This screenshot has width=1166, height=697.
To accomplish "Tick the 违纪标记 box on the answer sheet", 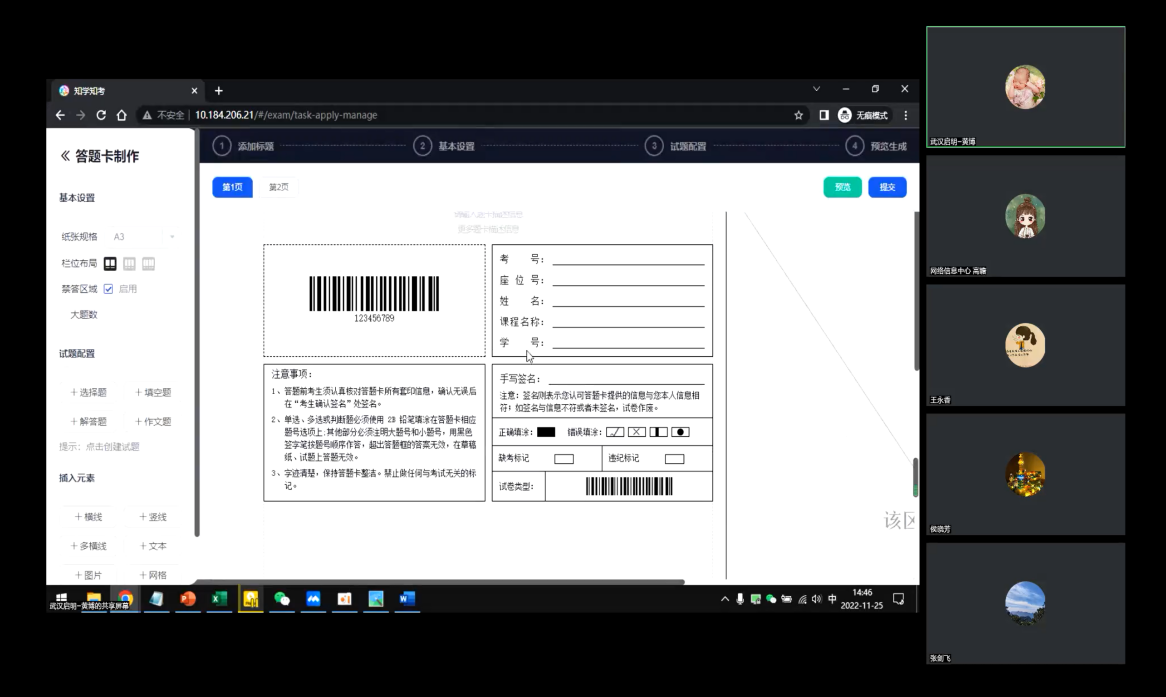I will (x=674, y=459).
